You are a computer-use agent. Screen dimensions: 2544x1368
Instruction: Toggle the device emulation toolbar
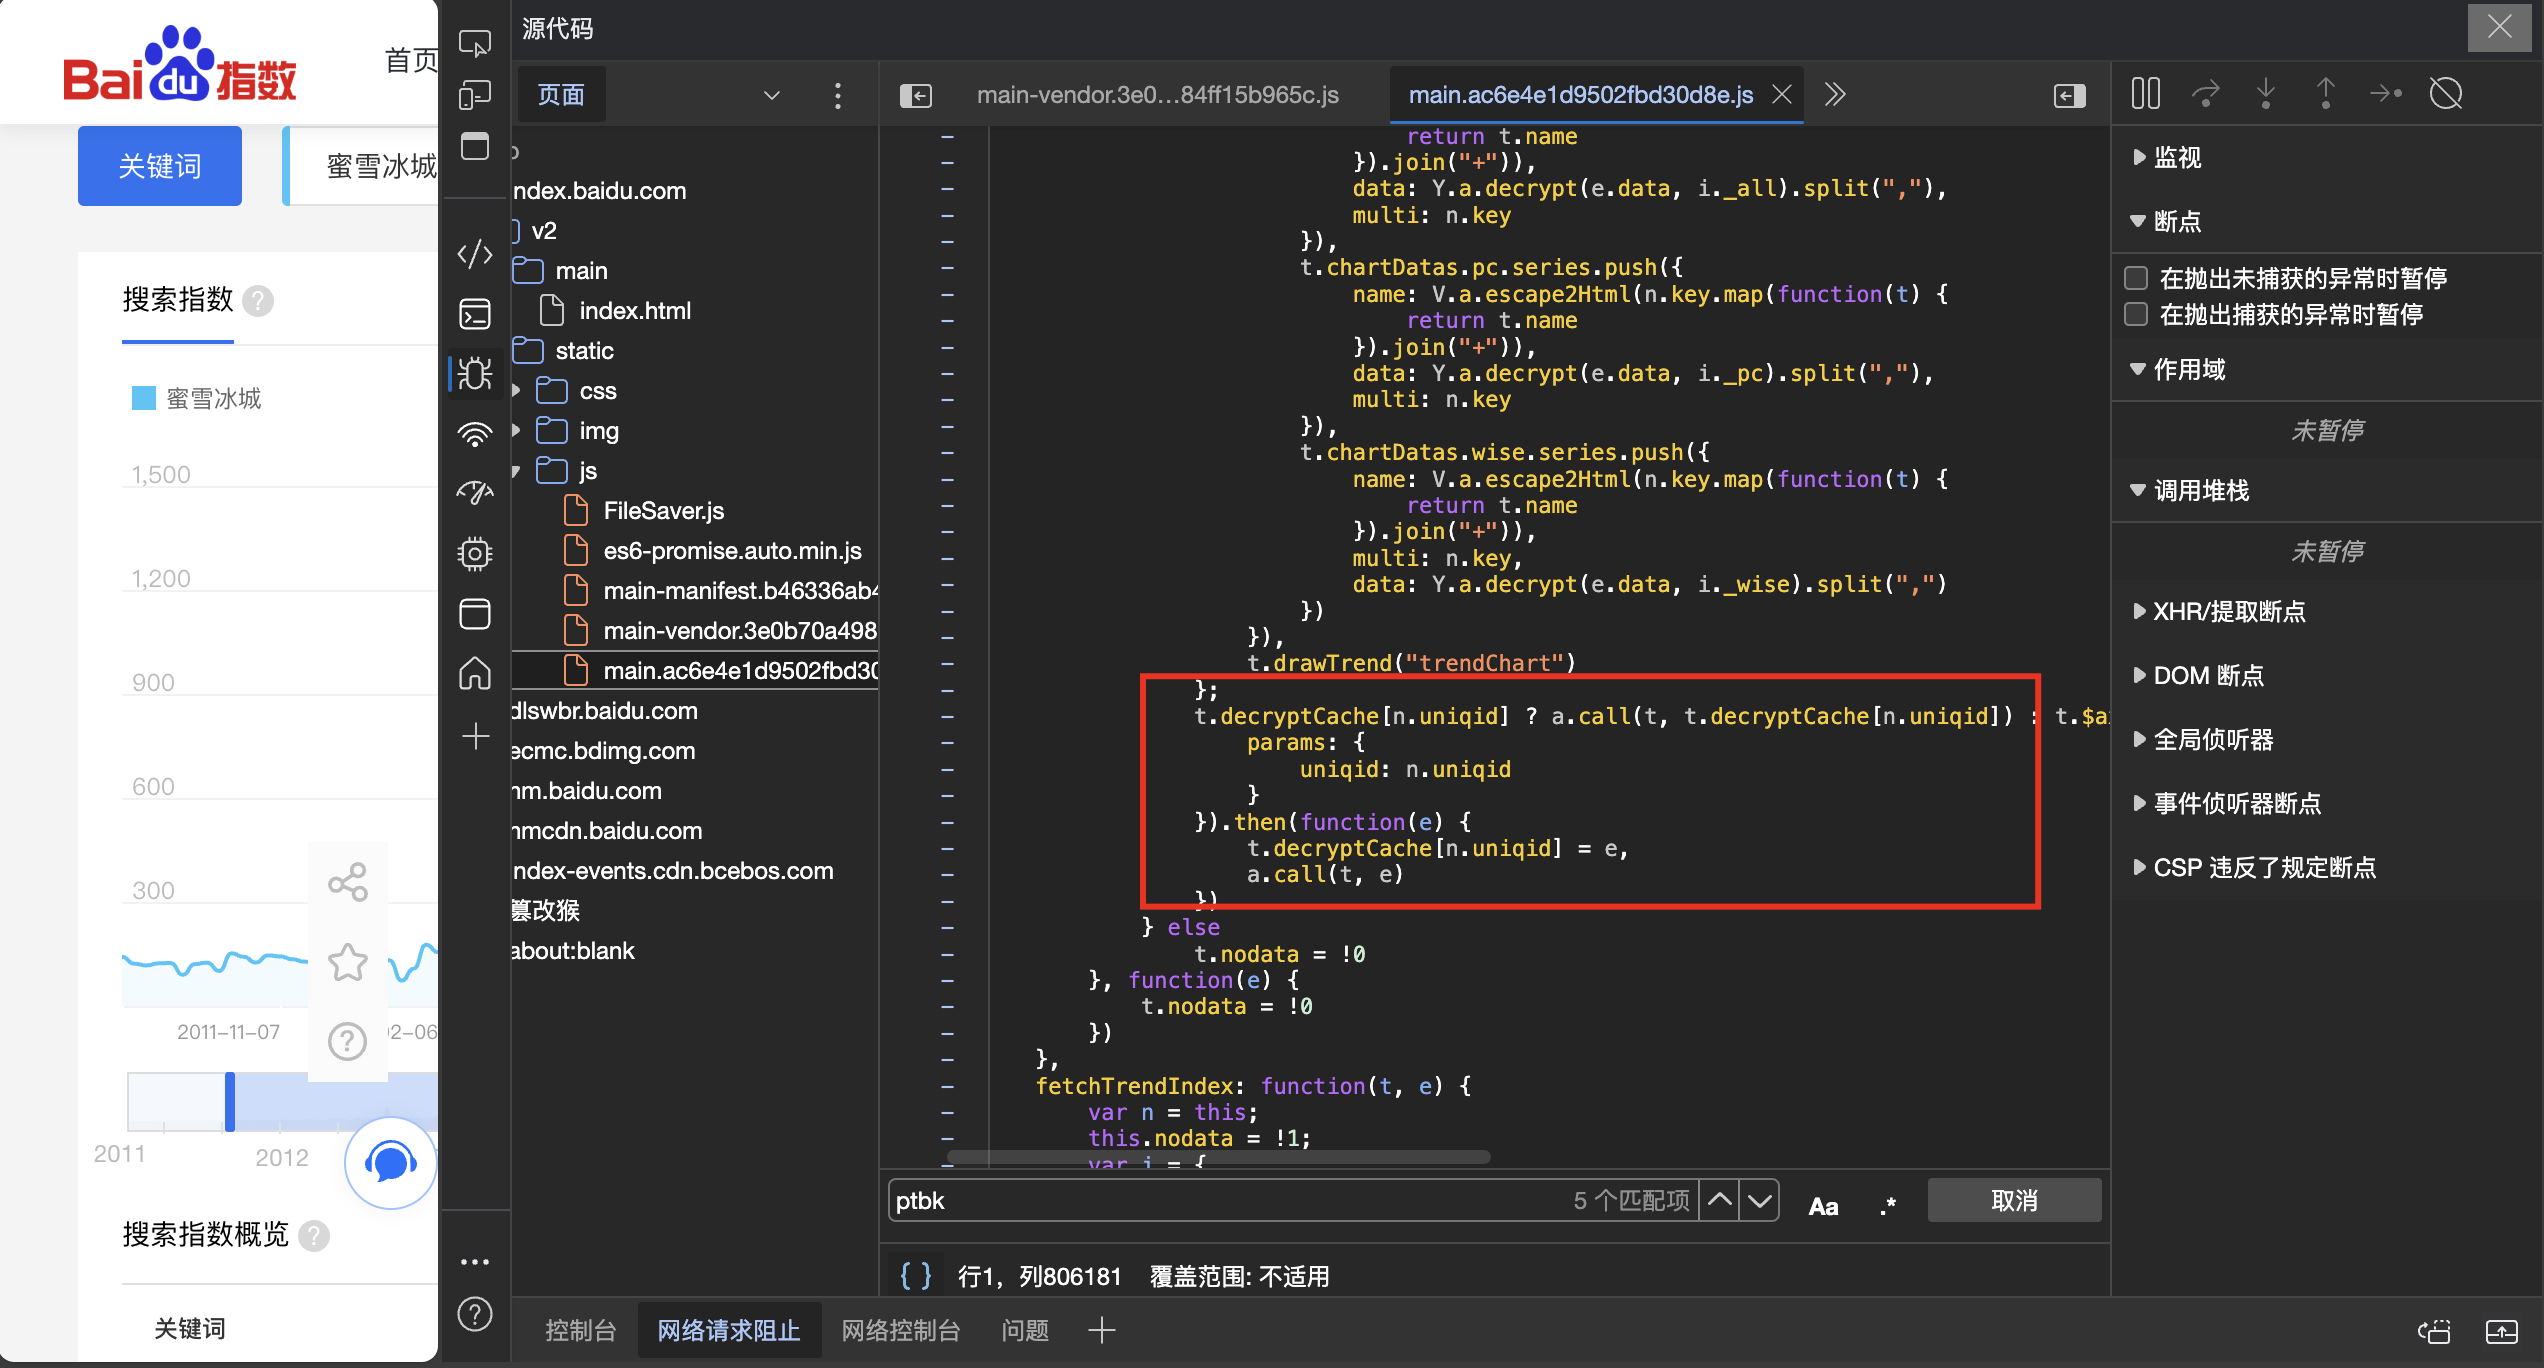[476, 93]
